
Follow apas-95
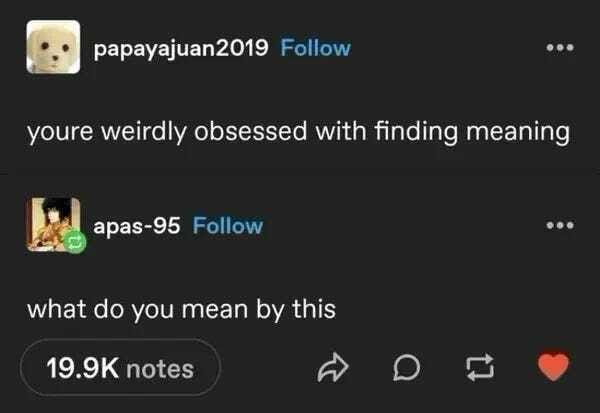tap(228, 225)
